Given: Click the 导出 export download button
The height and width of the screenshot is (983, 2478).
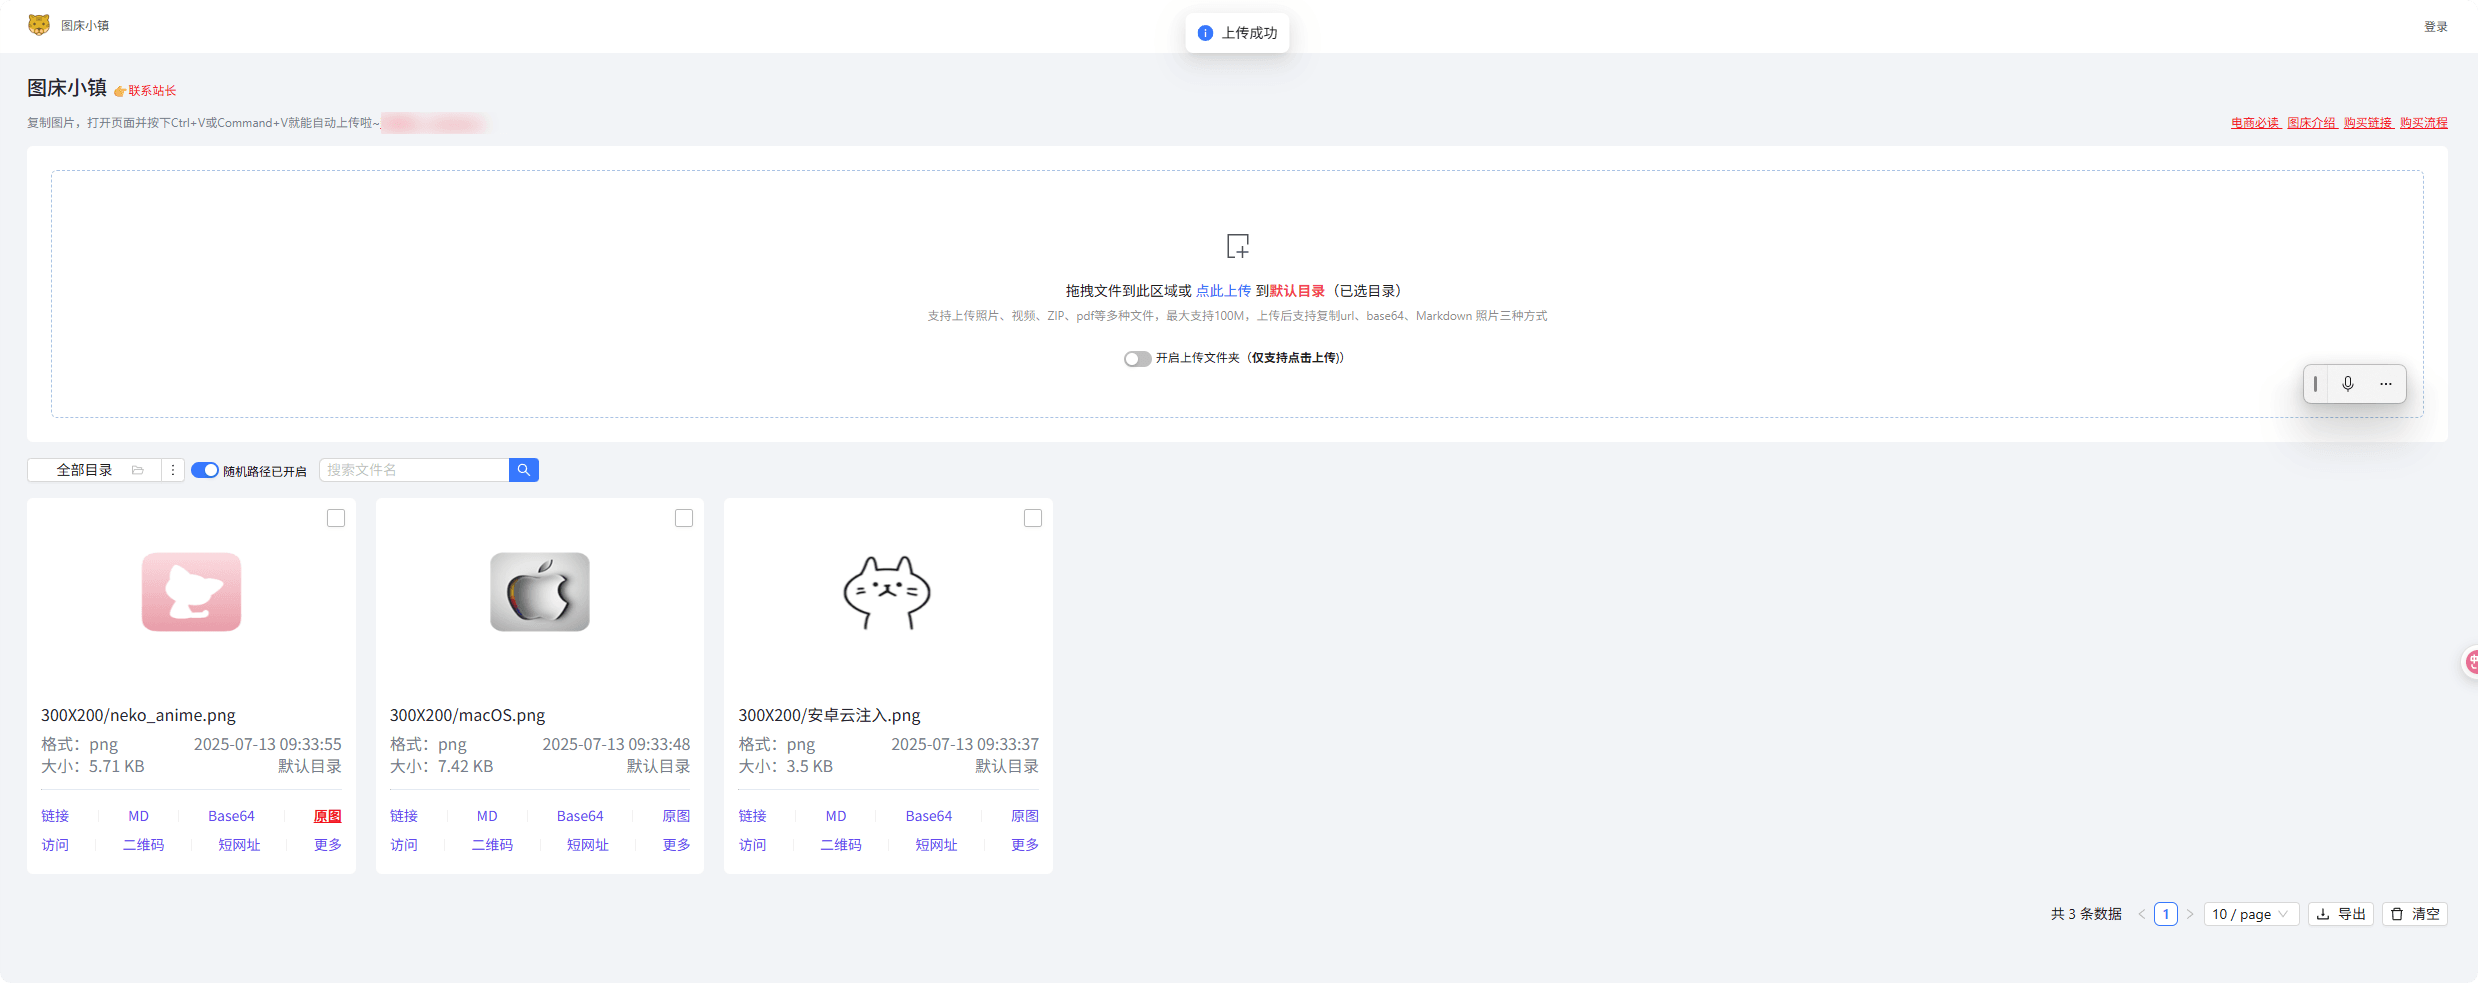Looking at the screenshot, I should point(2341,914).
